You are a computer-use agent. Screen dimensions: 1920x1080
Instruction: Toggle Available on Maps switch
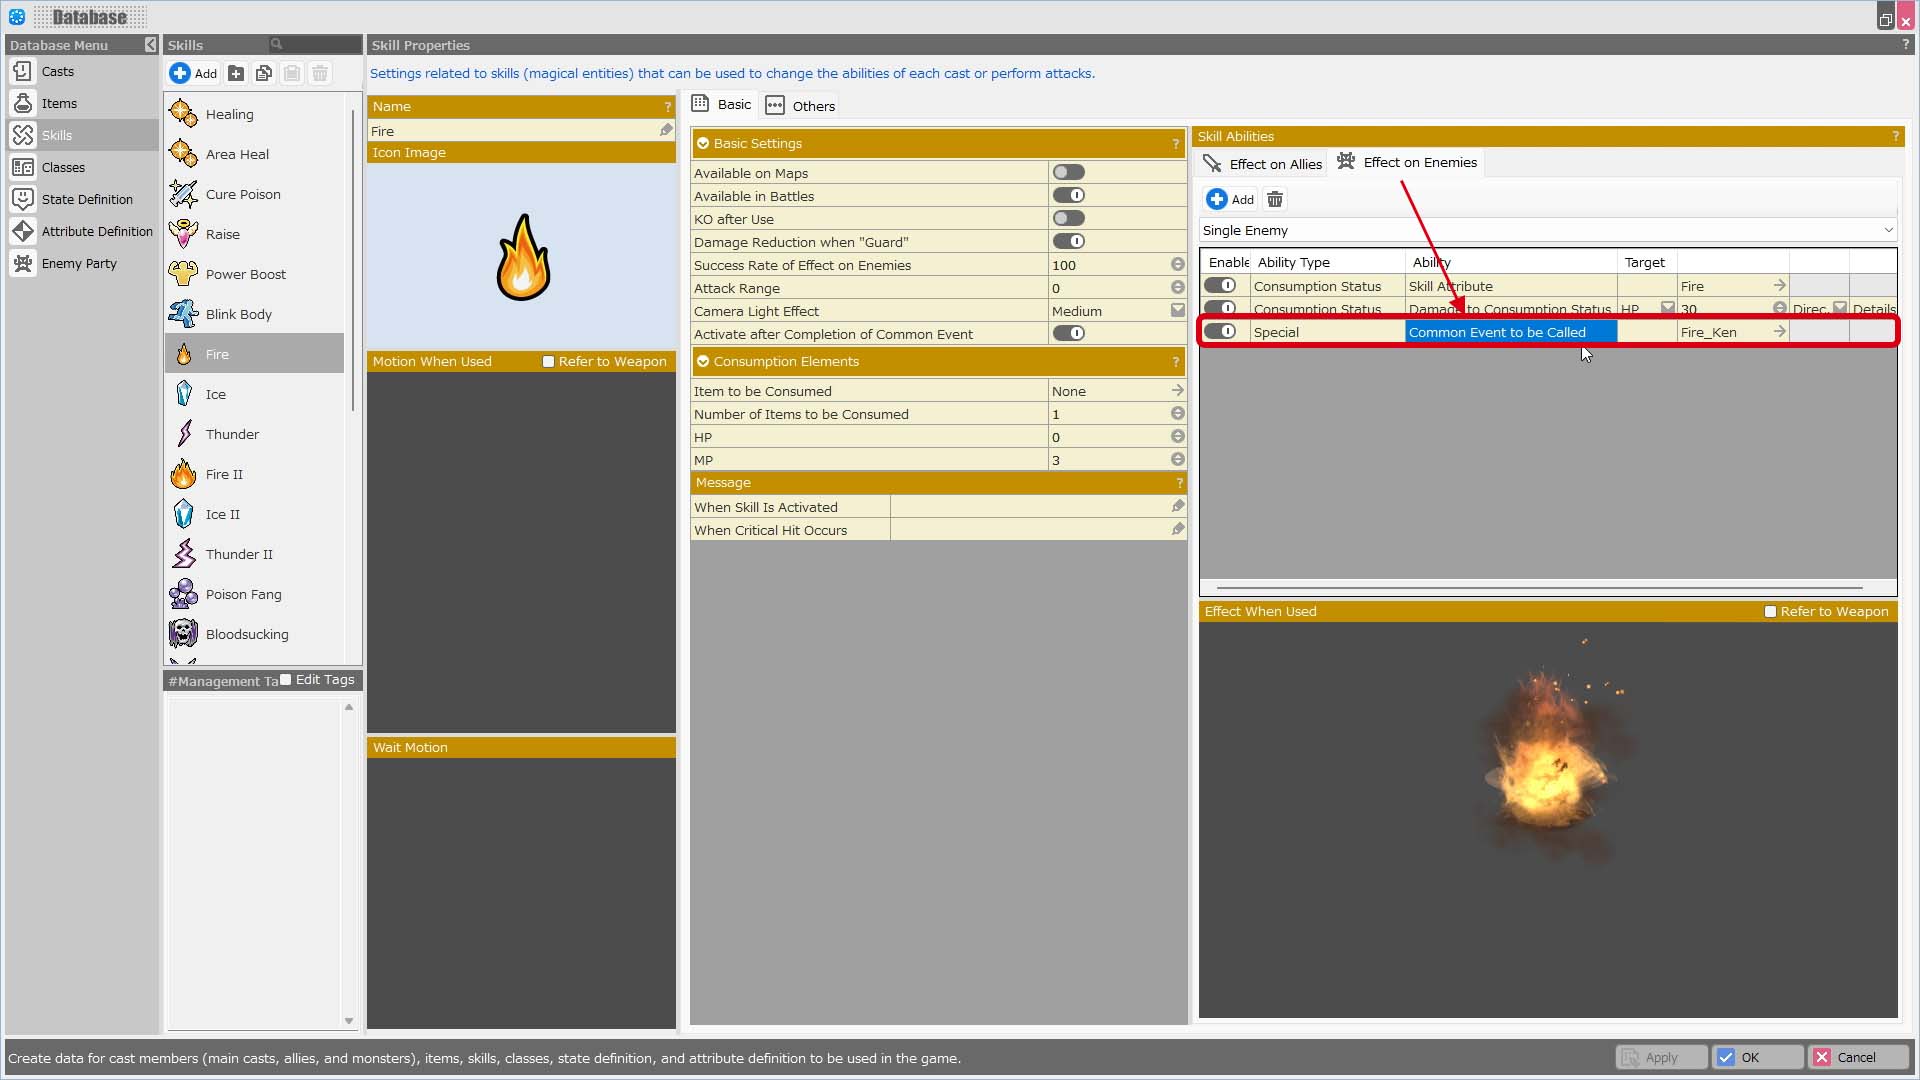click(x=1068, y=172)
